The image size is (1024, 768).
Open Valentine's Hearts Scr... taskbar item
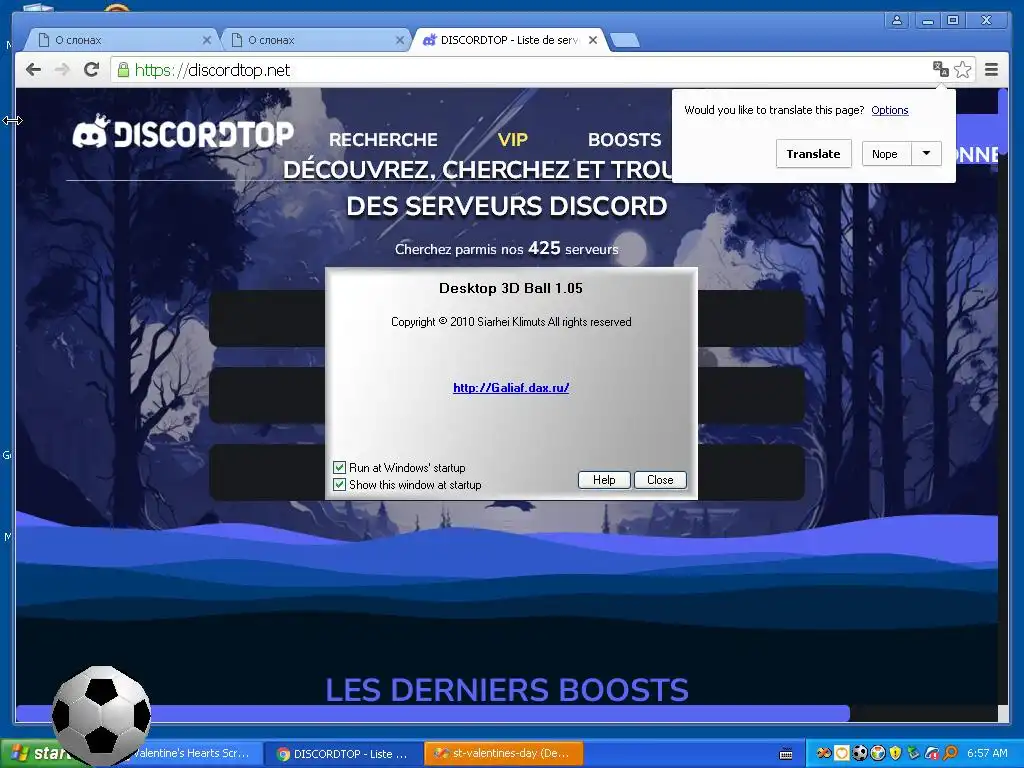[x=189, y=753]
